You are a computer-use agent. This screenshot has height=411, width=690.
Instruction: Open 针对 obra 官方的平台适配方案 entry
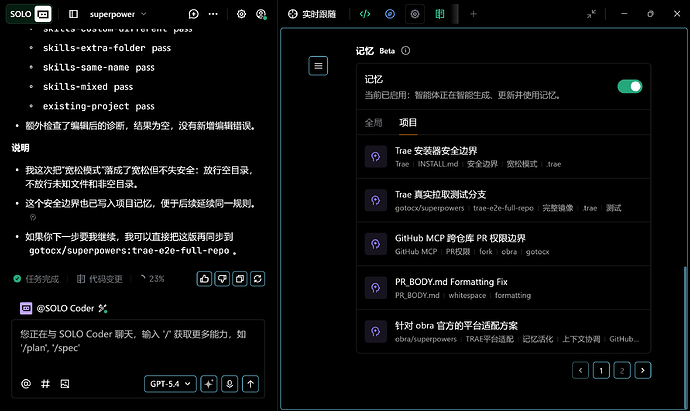503,331
